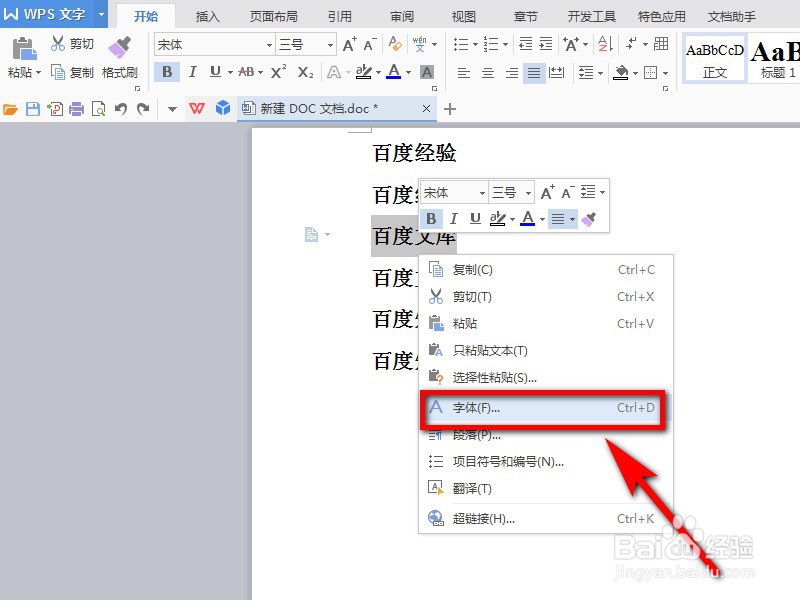Align text left in ribbon
The height and width of the screenshot is (600, 800).
click(463, 73)
